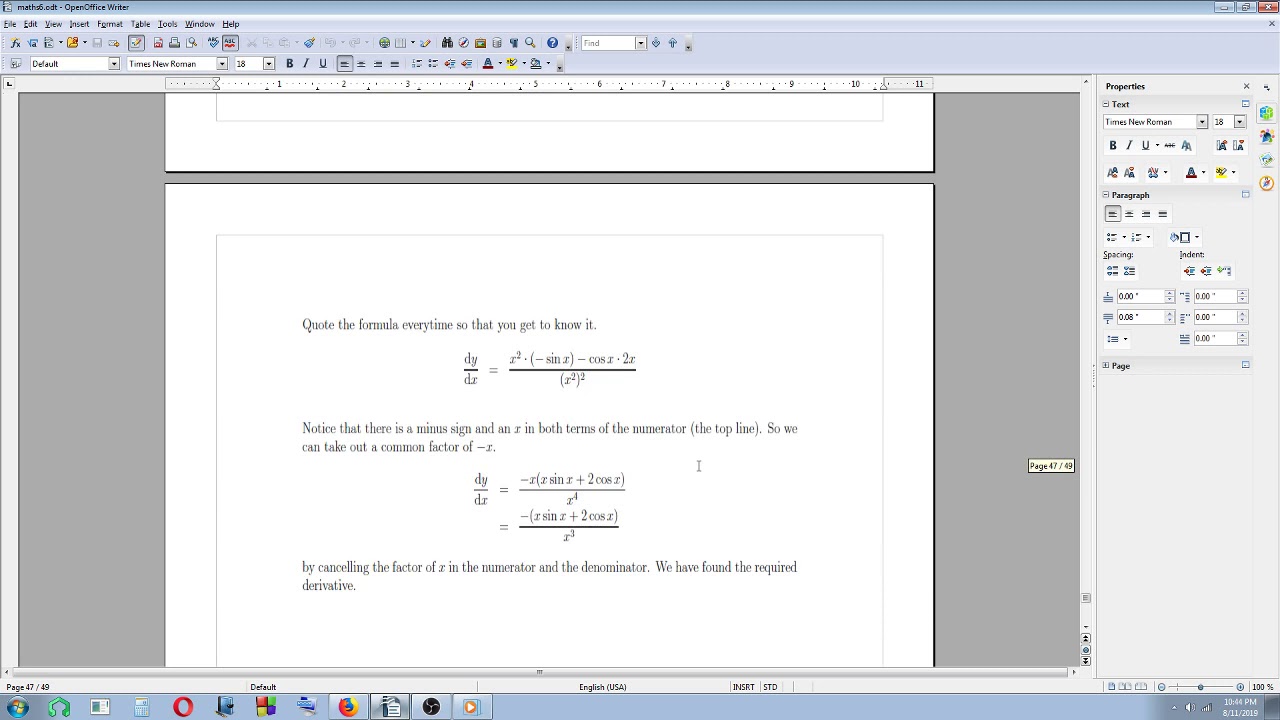Expand the Page section in Properties
Screen dimensions: 1280x720
tap(1106, 366)
